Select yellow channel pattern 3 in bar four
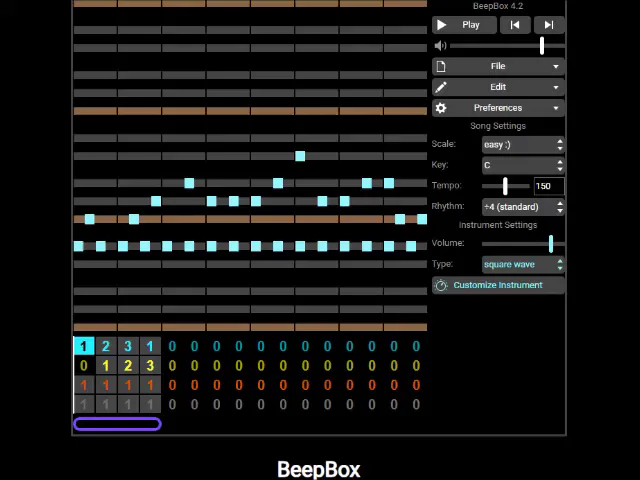This screenshot has height=480, width=640. click(150, 366)
